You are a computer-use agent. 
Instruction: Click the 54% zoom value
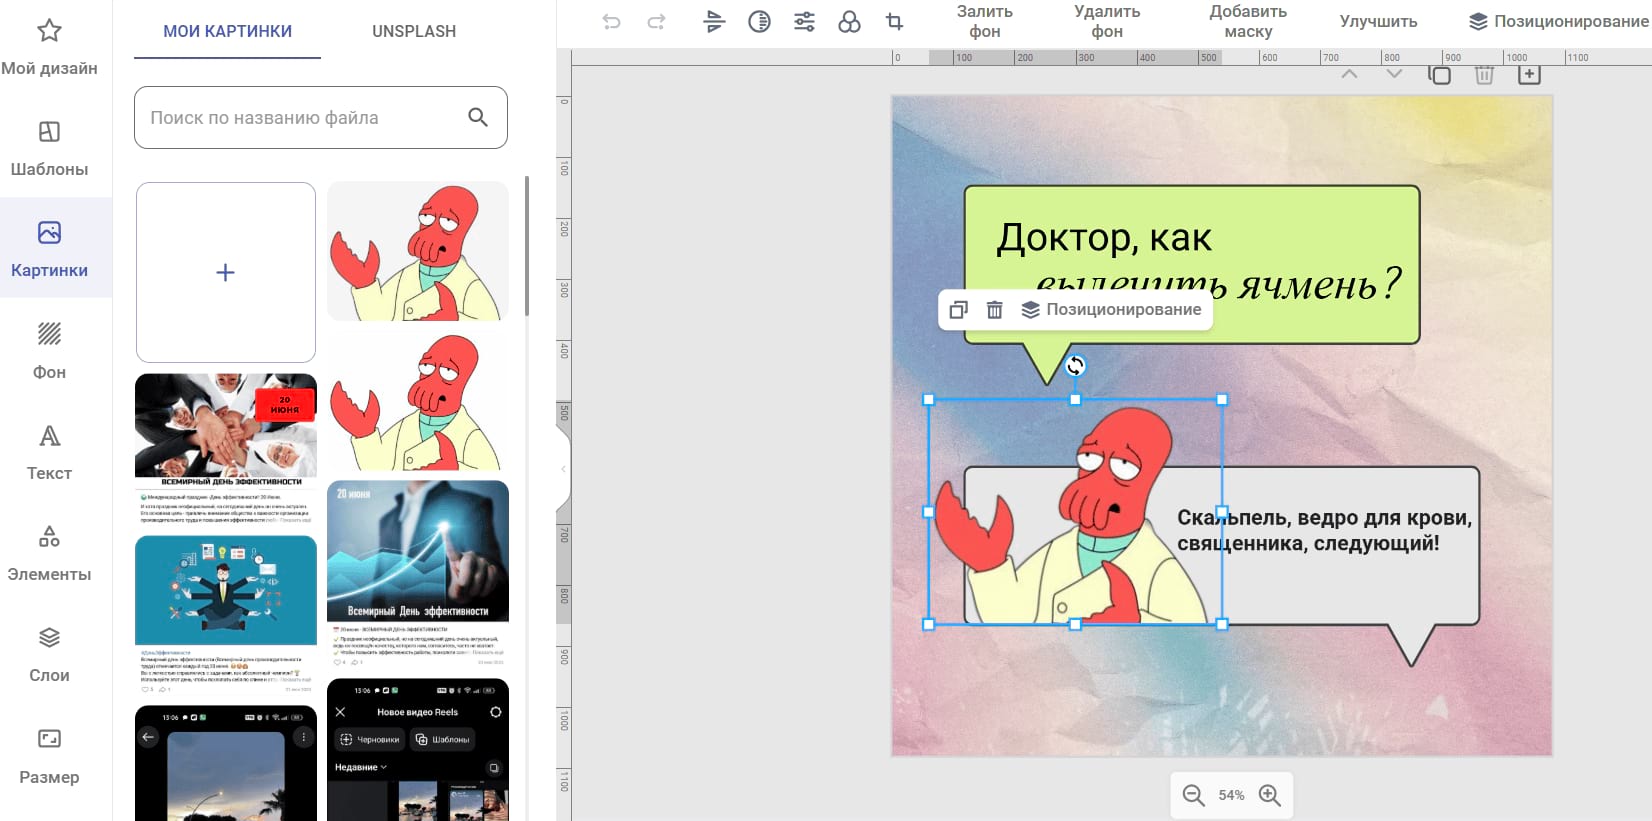tap(1231, 795)
